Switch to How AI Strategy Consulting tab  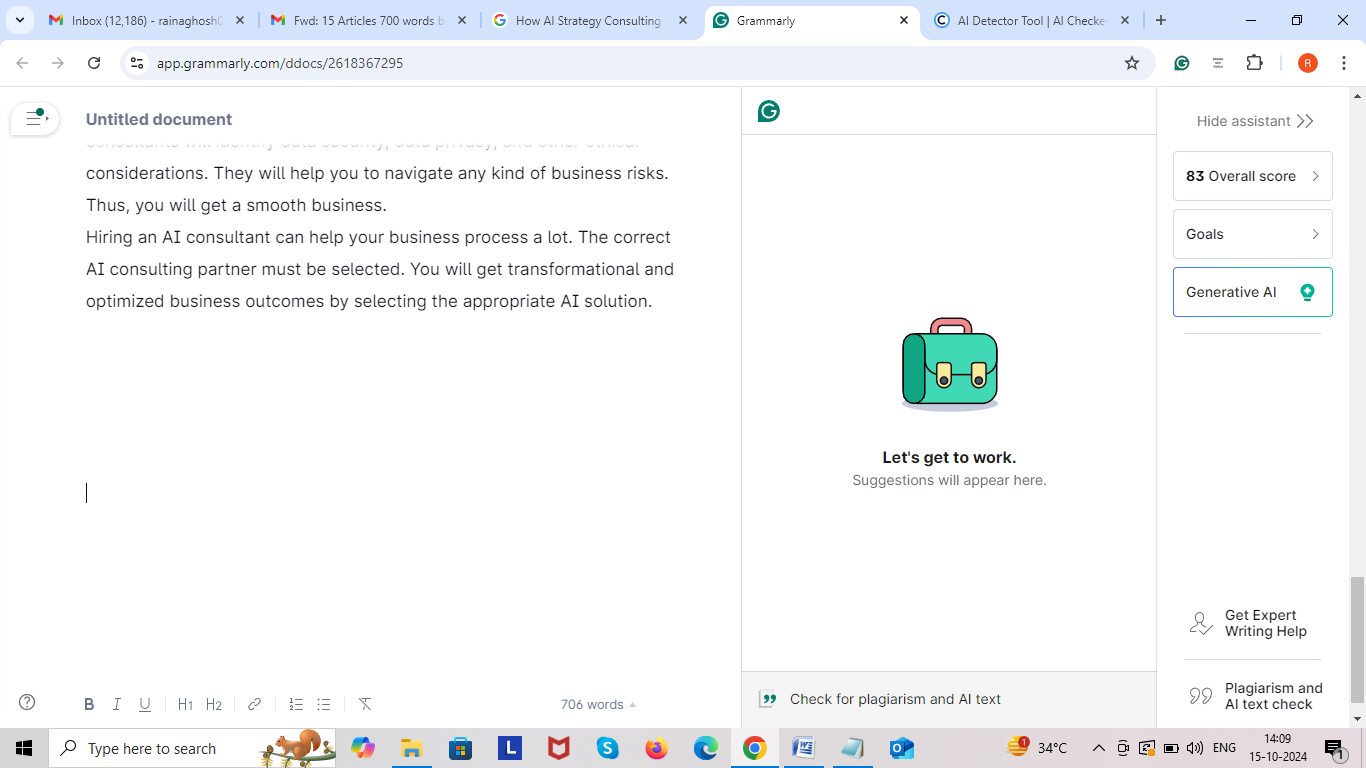pyautogui.click(x=589, y=20)
